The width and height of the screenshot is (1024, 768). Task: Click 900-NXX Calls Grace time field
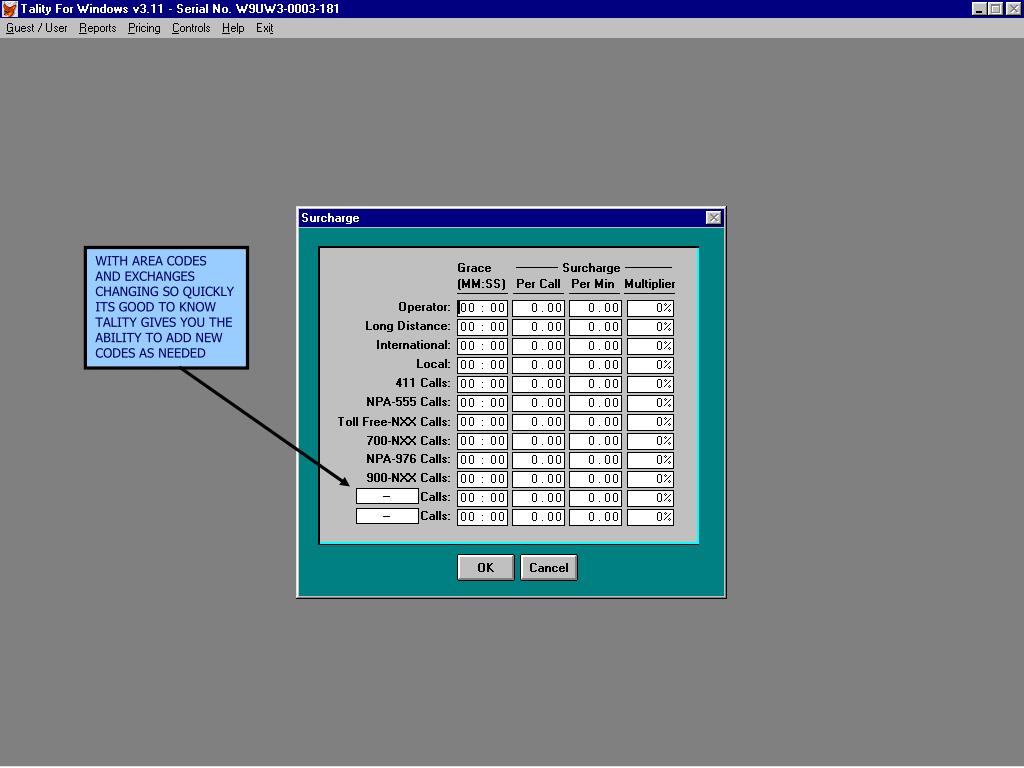point(483,479)
